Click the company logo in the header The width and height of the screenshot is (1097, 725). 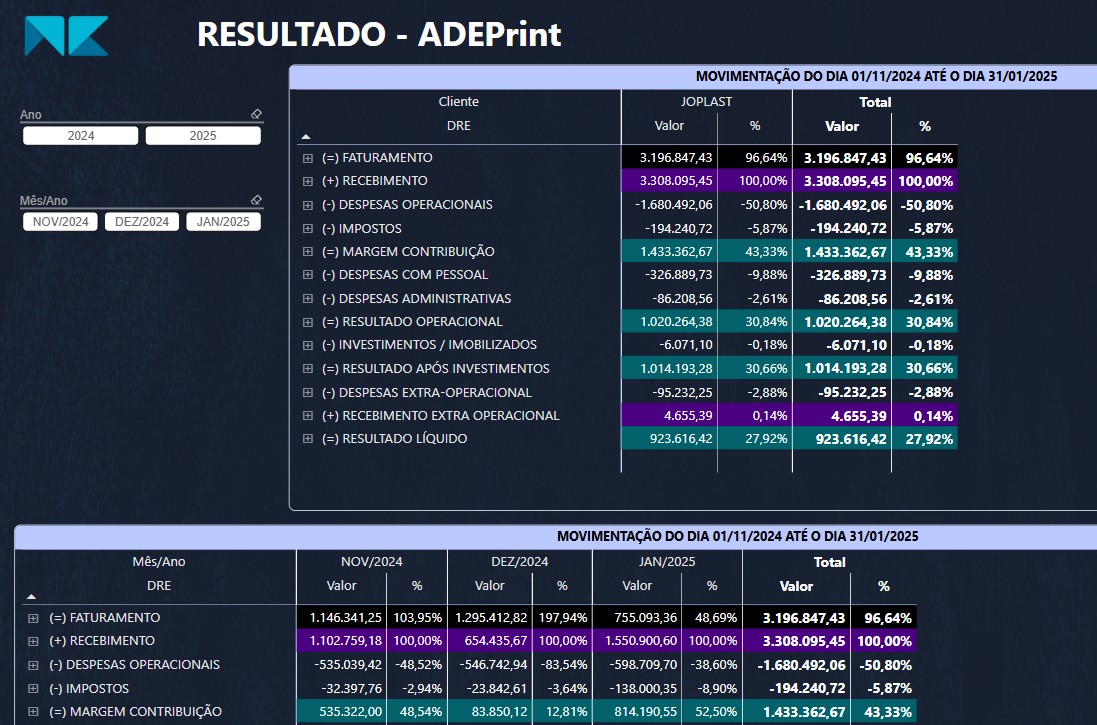click(66, 36)
